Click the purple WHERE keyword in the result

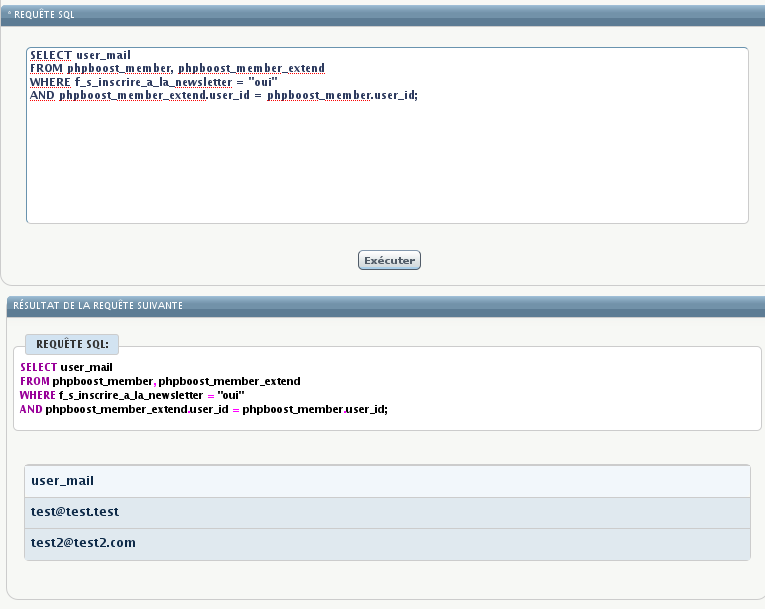click(38, 395)
